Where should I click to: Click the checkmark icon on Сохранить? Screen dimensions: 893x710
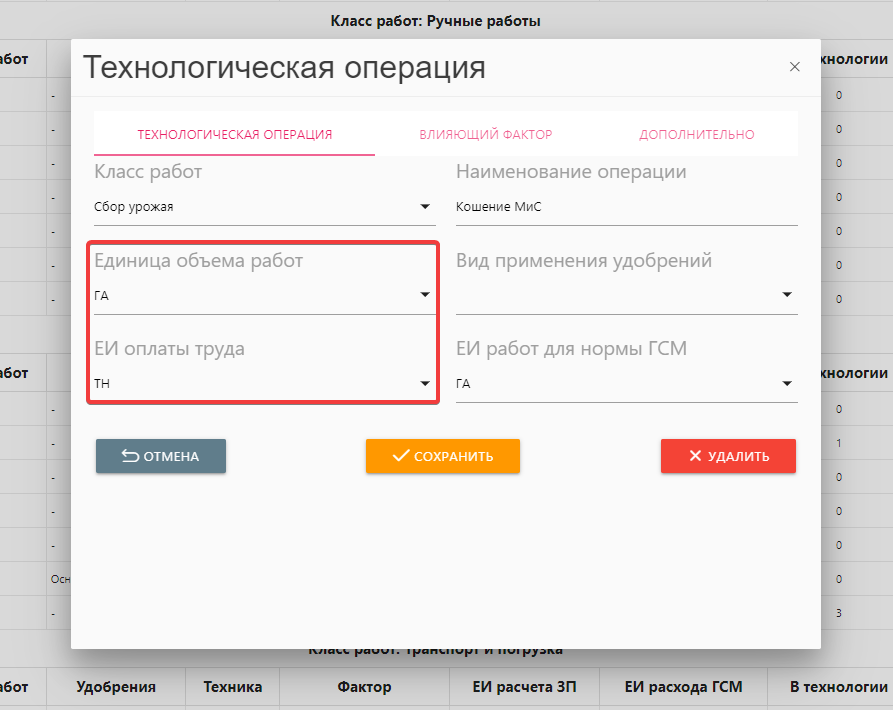click(x=401, y=456)
